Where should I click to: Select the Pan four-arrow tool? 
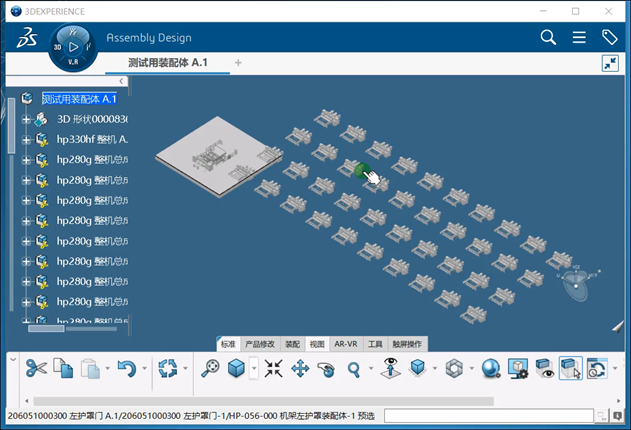tap(300, 368)
